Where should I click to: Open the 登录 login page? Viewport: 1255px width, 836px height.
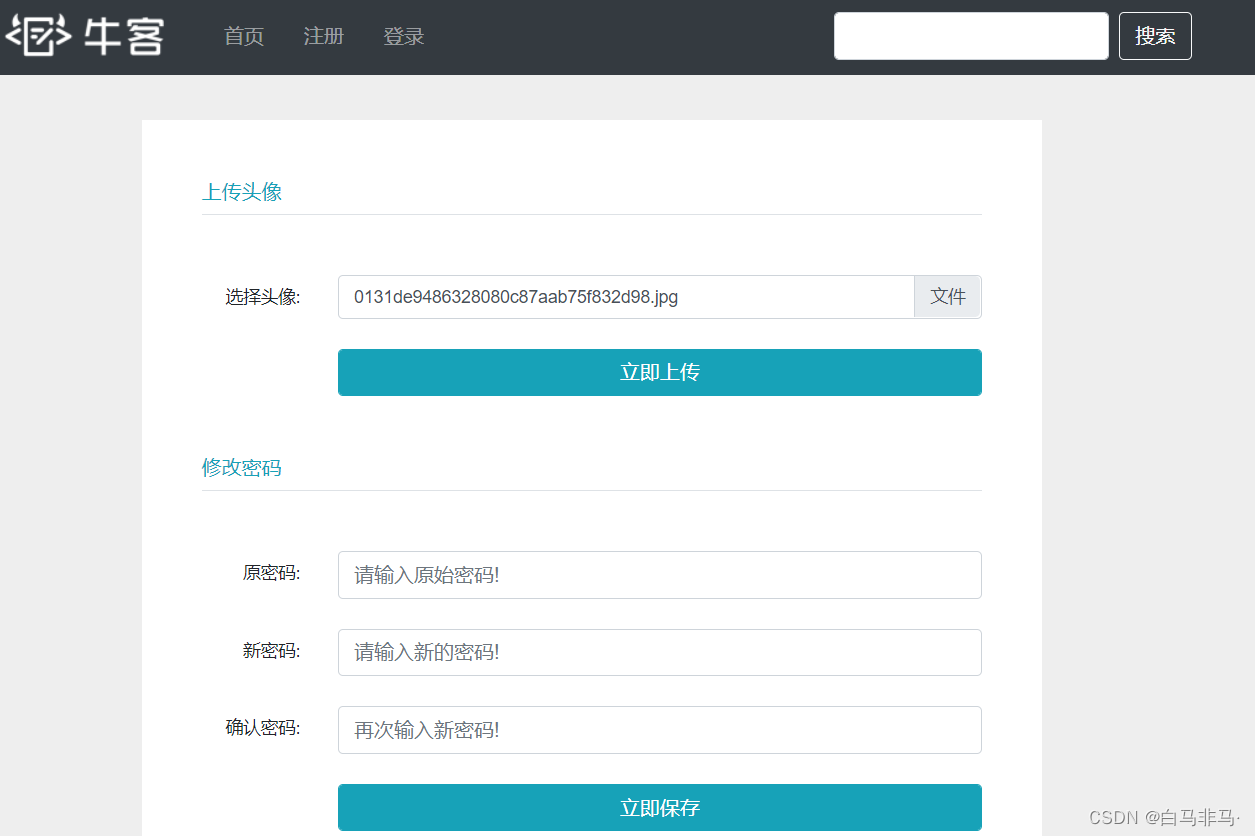tap(404, 37)
